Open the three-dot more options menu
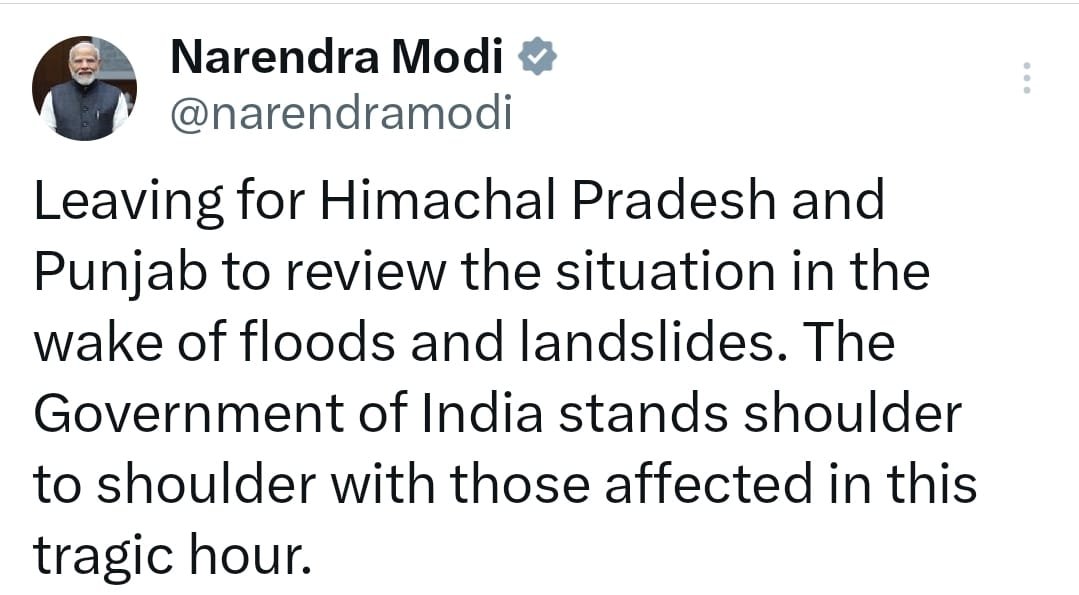The width and height of the screenshot is (1079, 595). tap(1026, 77)
